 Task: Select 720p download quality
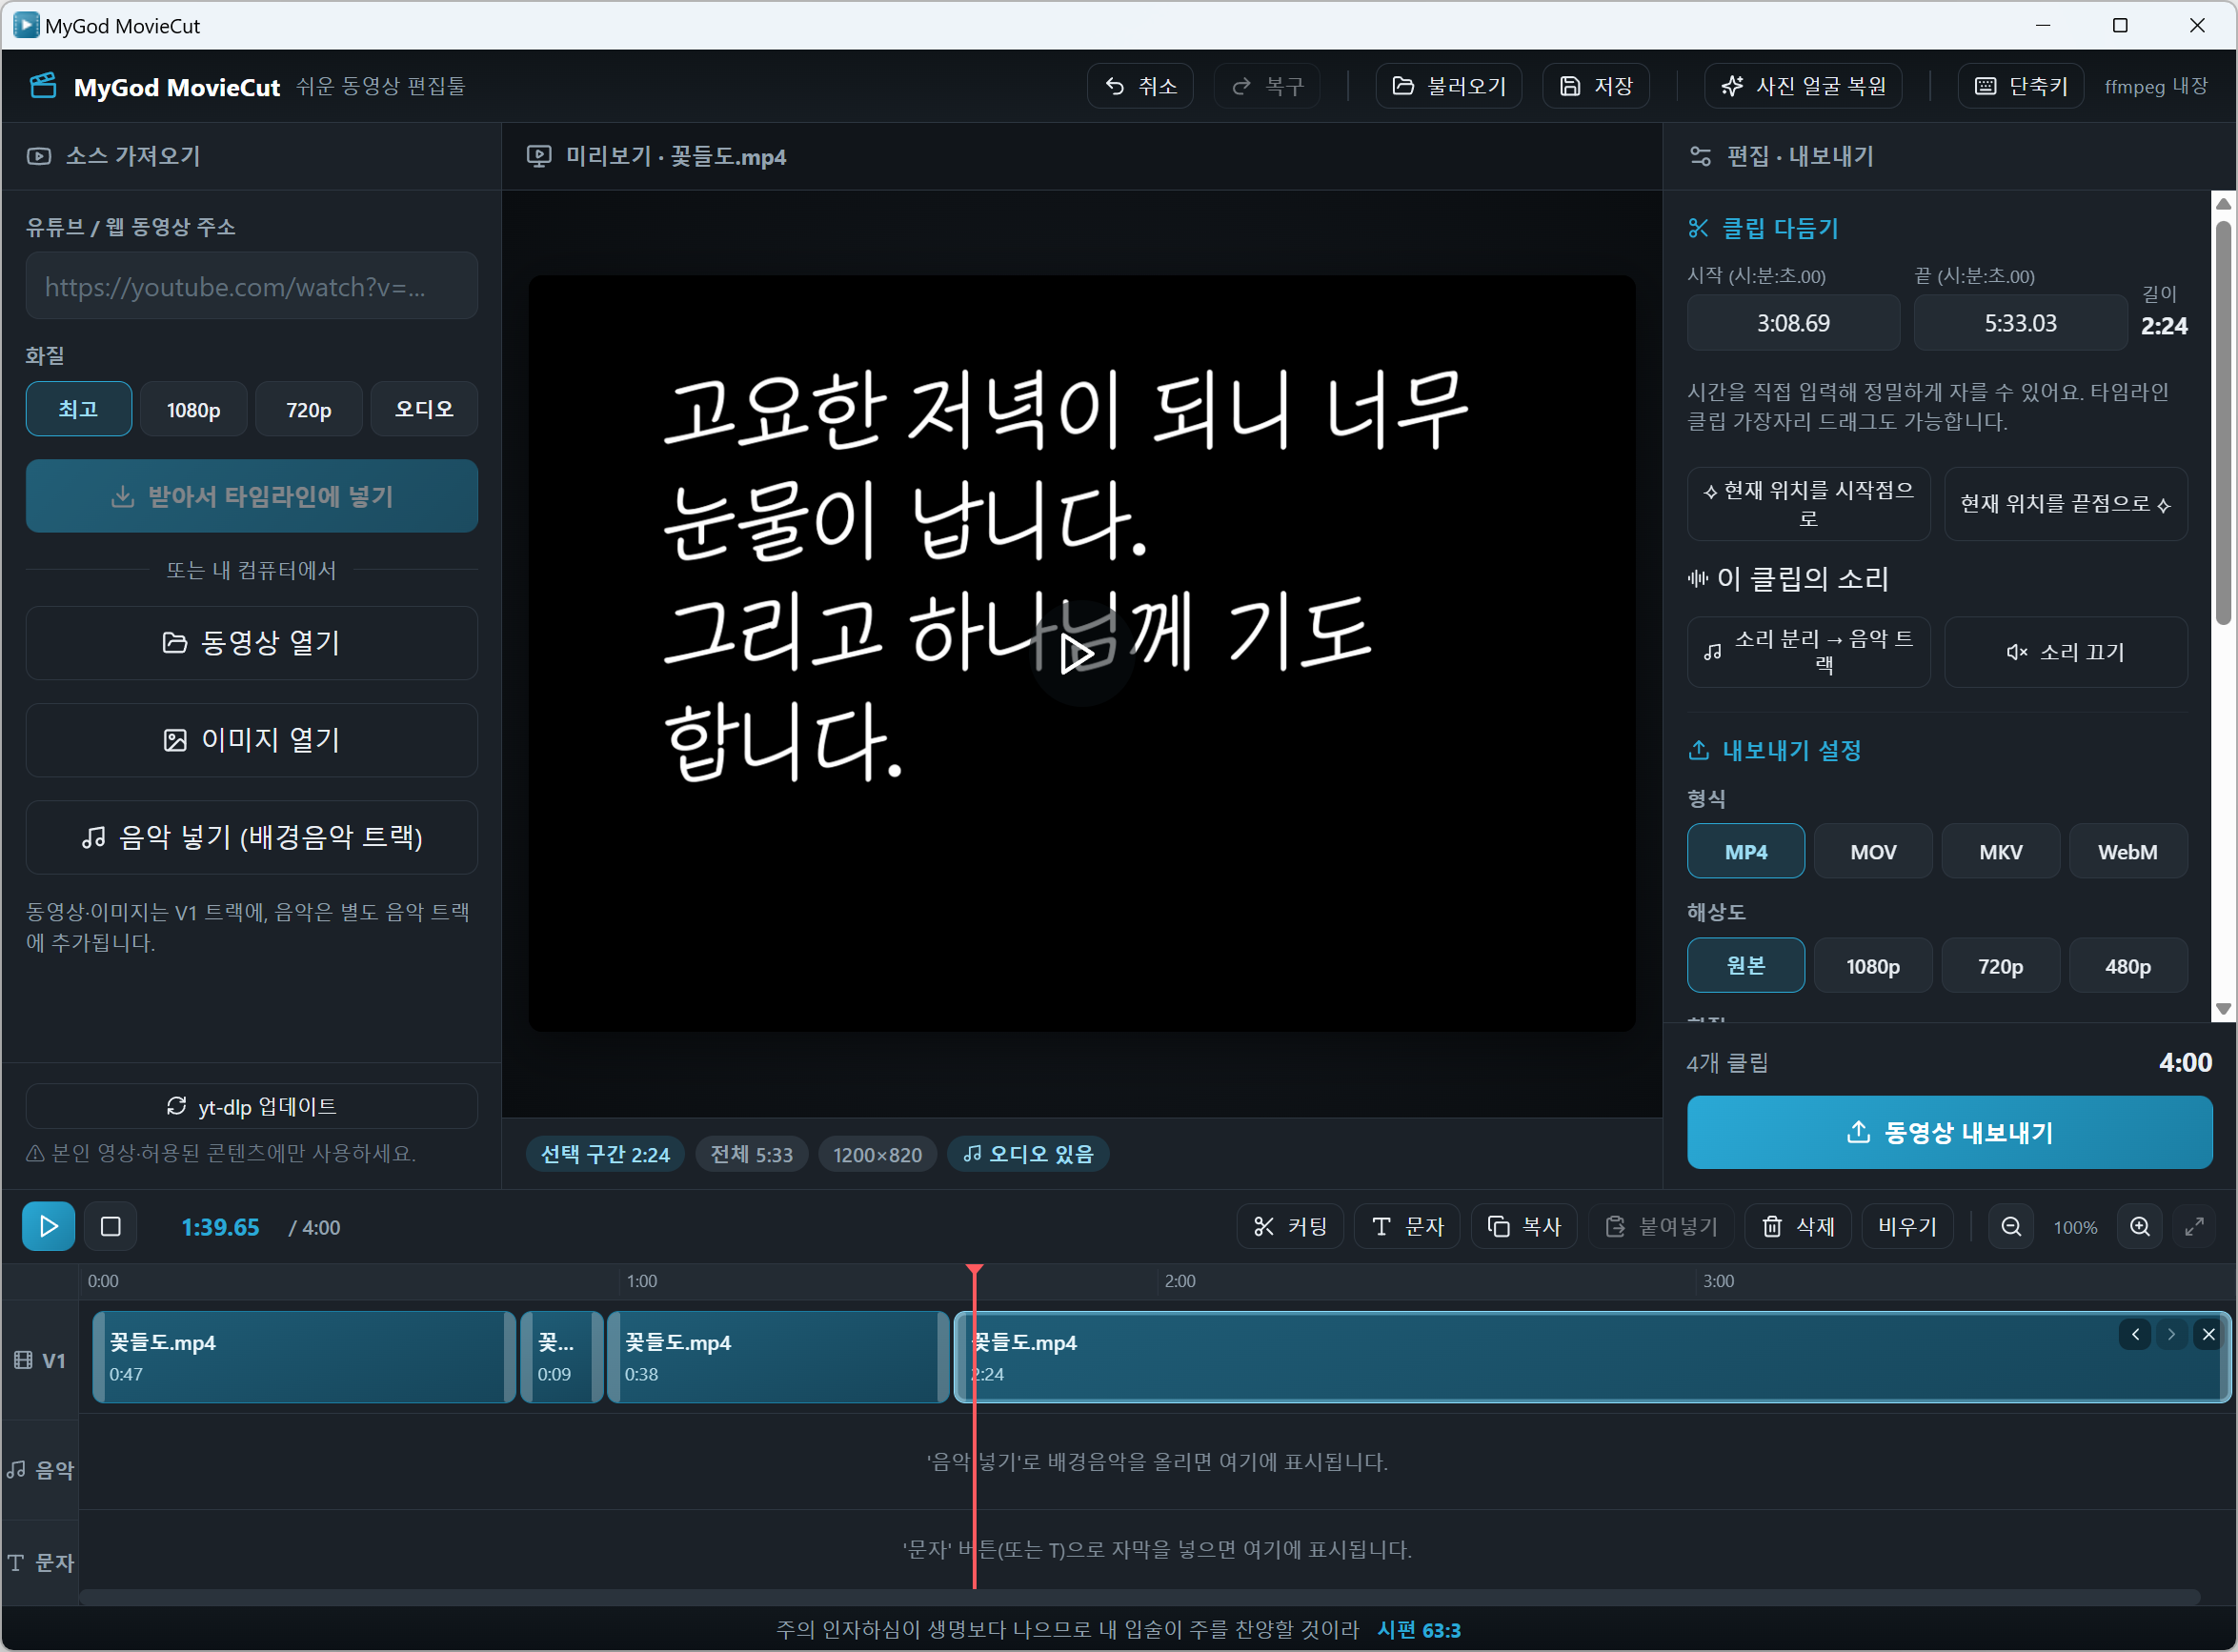[309, 409]
